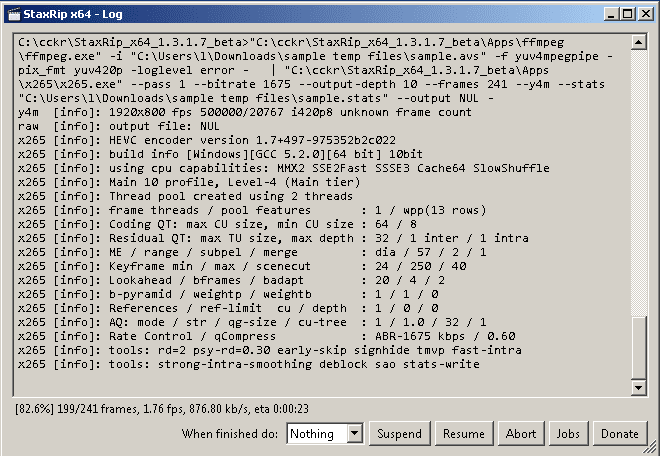Maximize the StaxRip Log window
This screenshot has height=456, width=660.
tap(628, 14)
